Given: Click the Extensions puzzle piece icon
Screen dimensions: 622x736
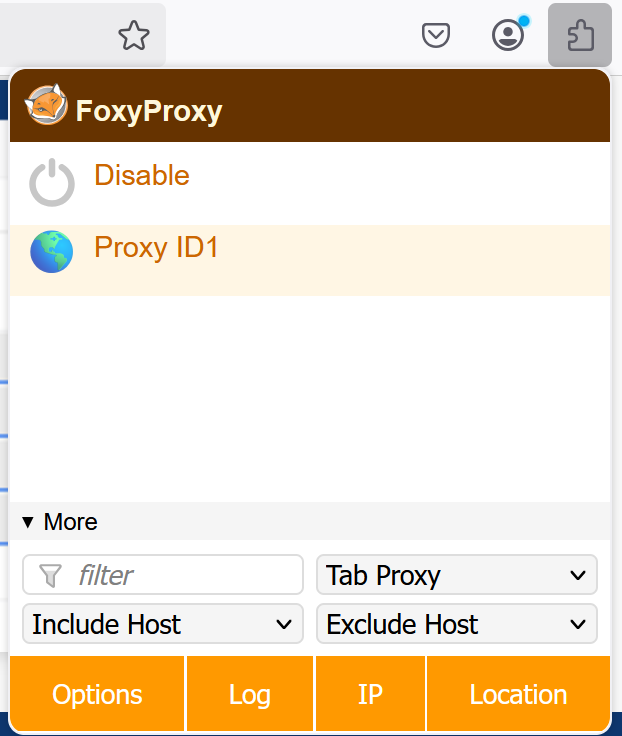Looking at the screenshot, I should [x=580, y=37].
